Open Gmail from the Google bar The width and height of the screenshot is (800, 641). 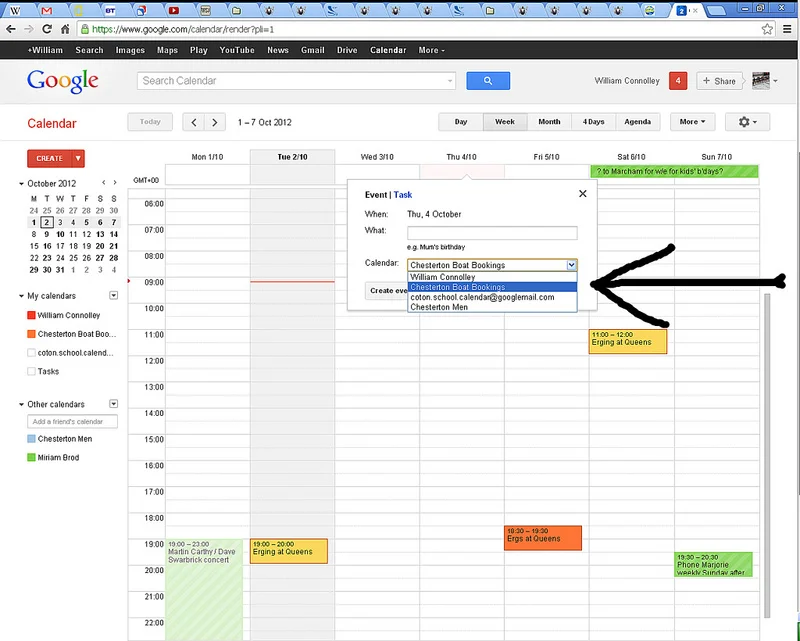[x=312, y=50]
